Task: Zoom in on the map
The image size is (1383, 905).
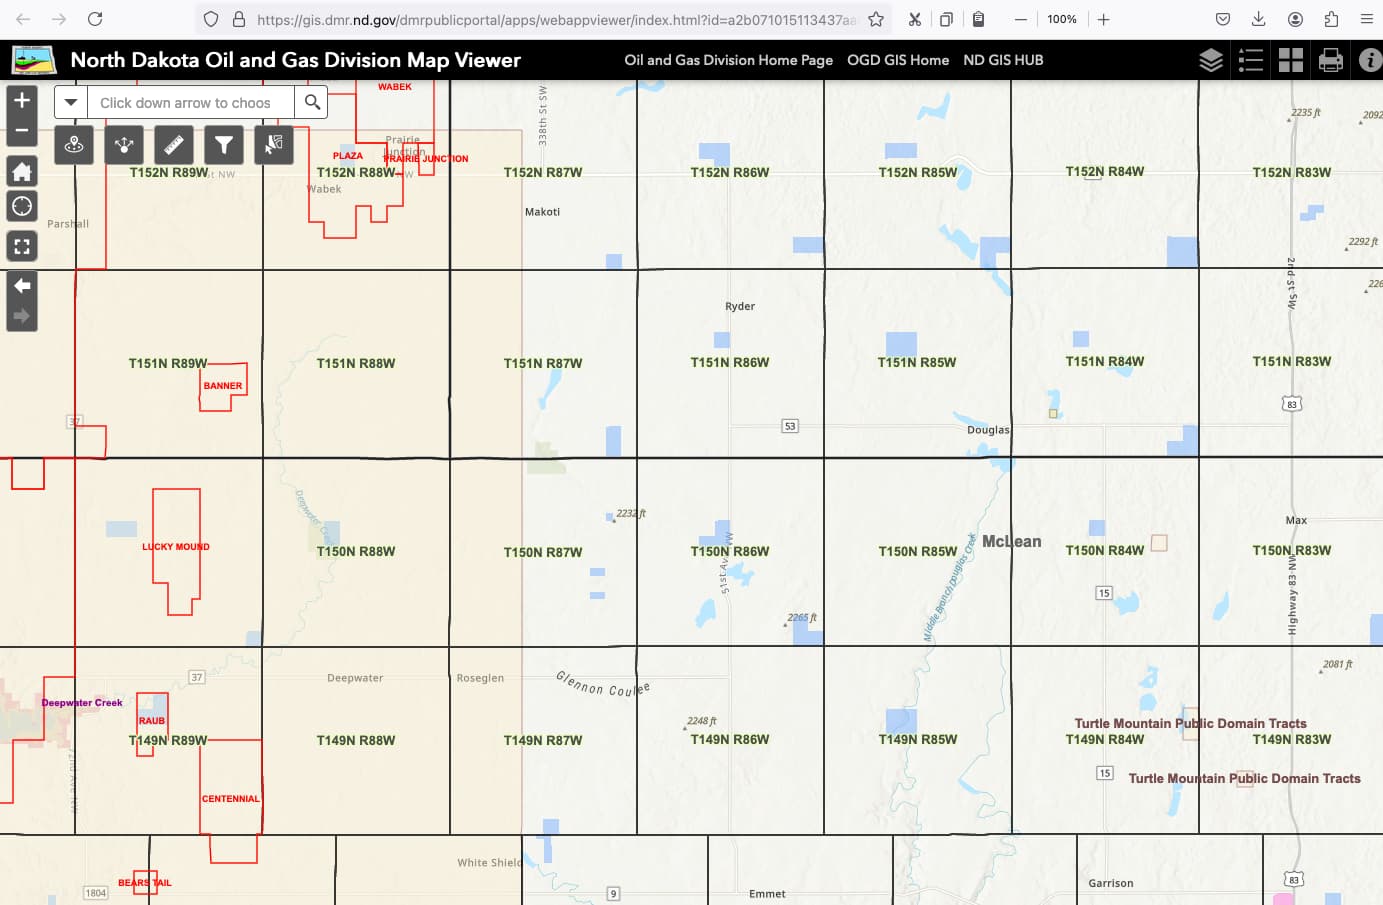Action: tap(22, 100)
